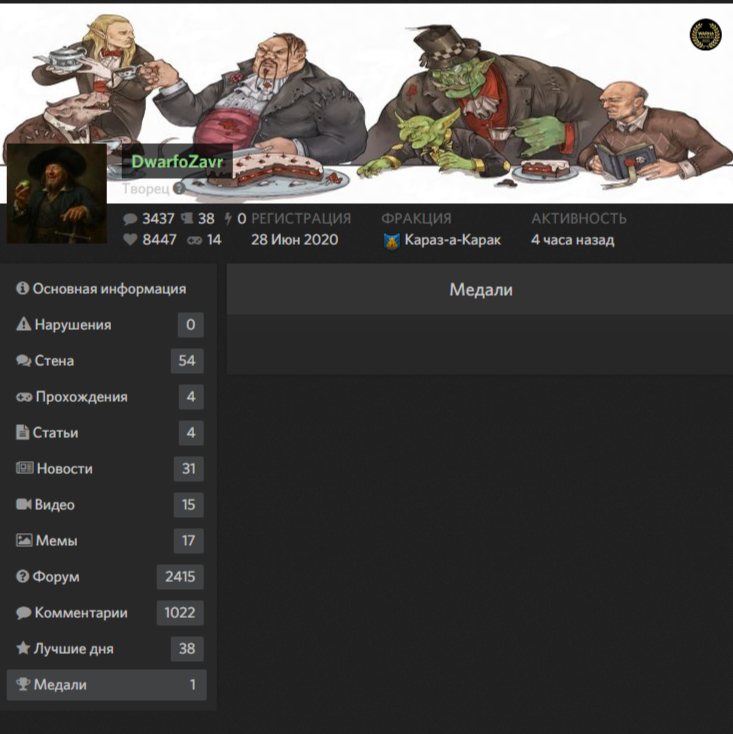This screenshot has width=733, height=734.
Task: Click the profile avatar picture
Action: click(57, 194)
